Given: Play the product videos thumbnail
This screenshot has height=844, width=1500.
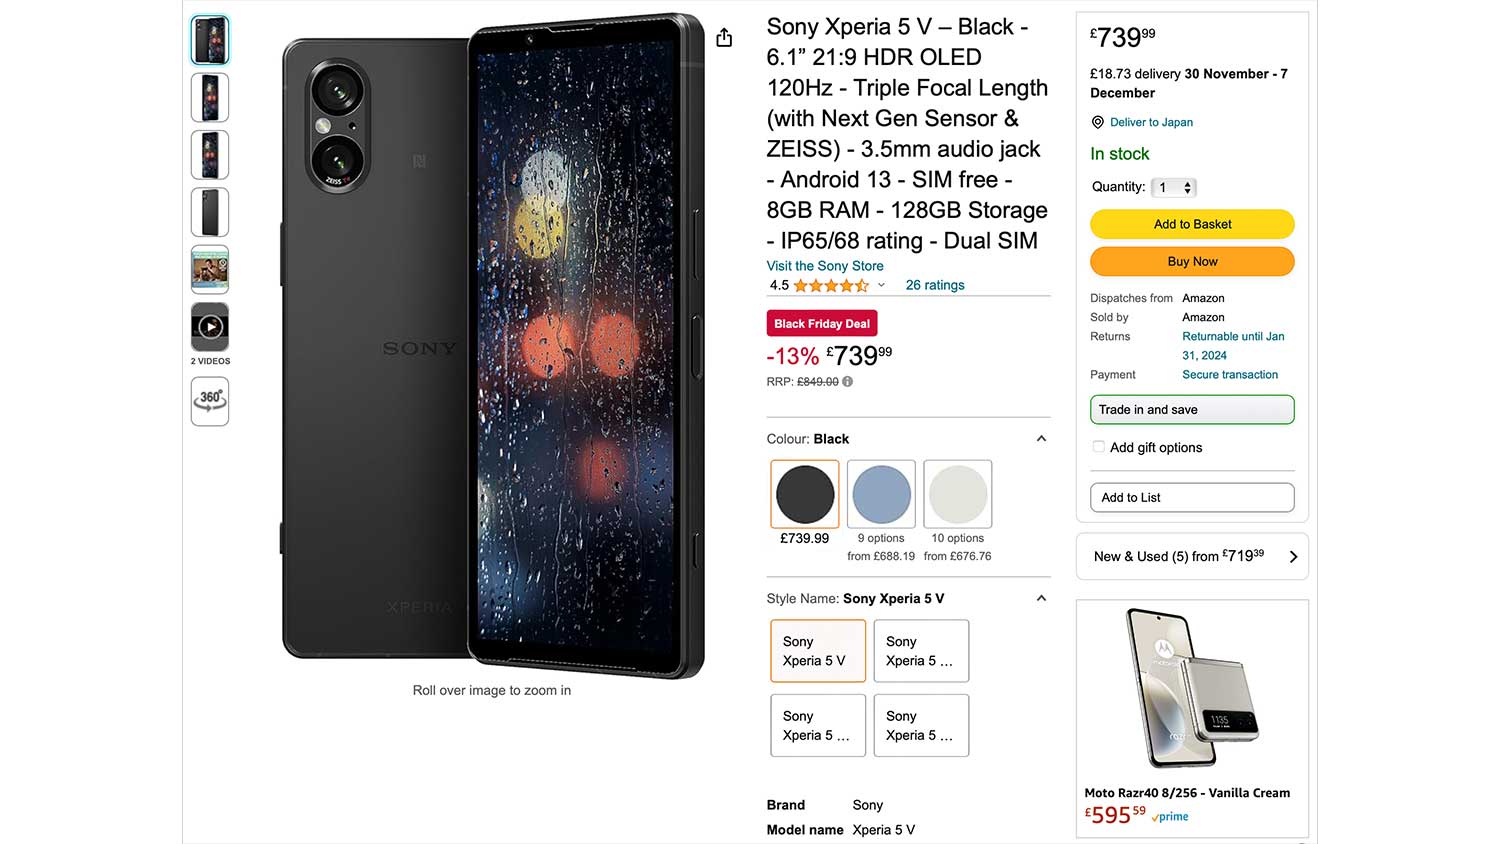Looking at the screenshot, I should 210,327.
